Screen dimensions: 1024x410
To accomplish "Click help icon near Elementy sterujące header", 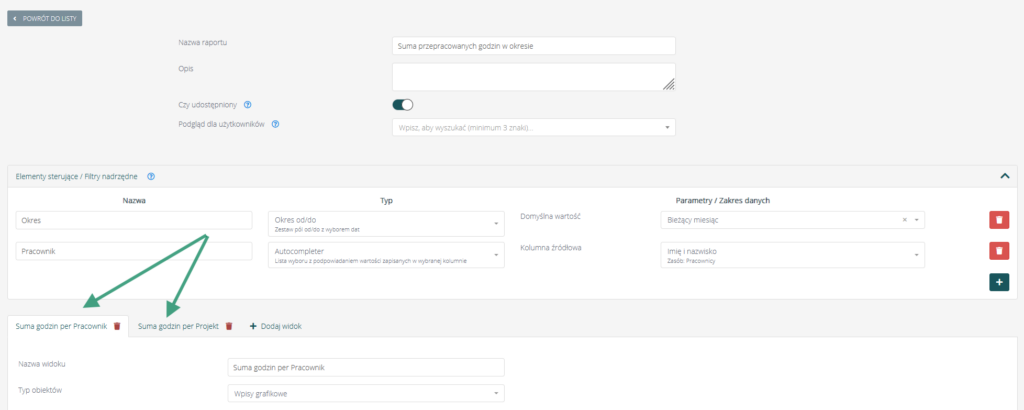I will 151,176.
